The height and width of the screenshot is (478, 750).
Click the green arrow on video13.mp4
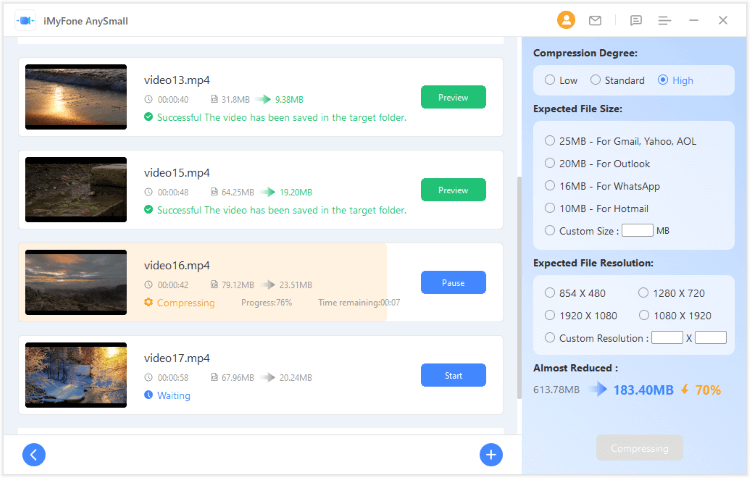[x=264, y=100]
